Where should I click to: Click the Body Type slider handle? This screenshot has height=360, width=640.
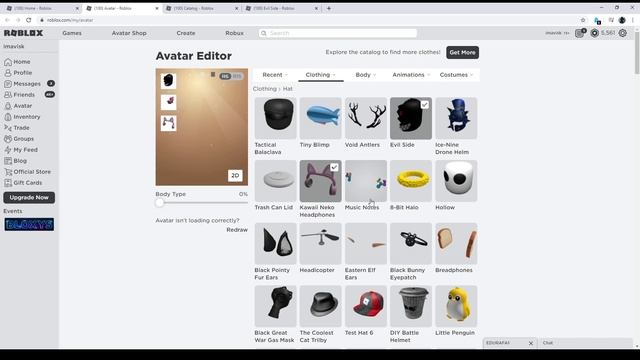coord(159,202)
